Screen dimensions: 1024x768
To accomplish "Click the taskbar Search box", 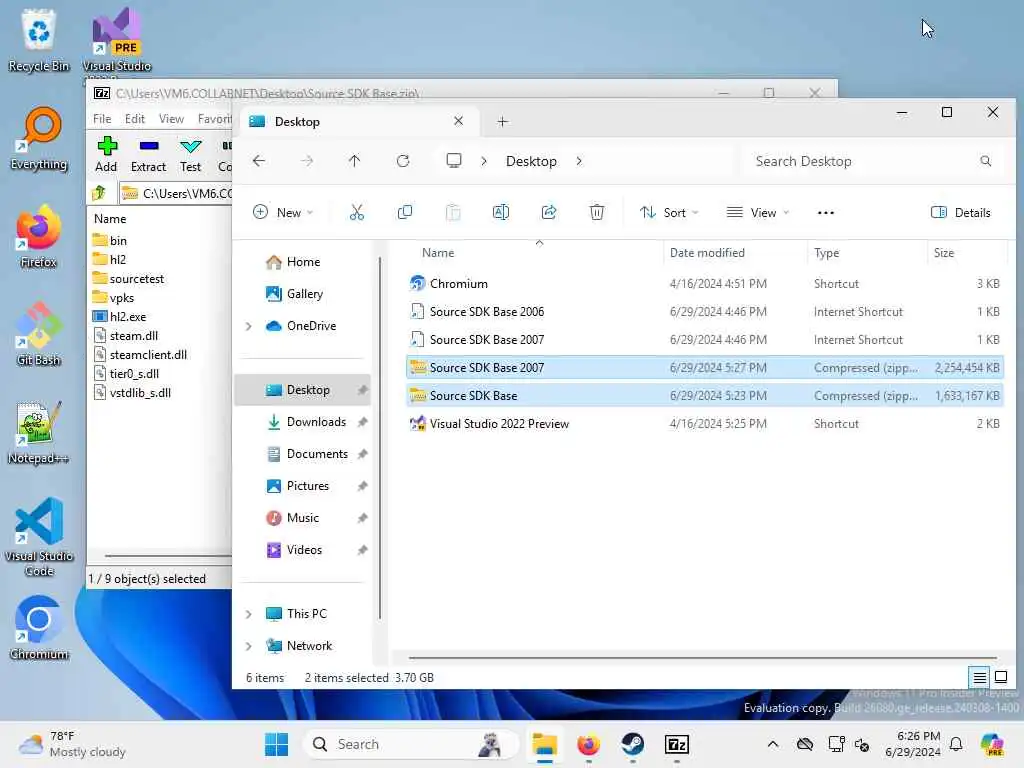I will click(x=411, y=744).
